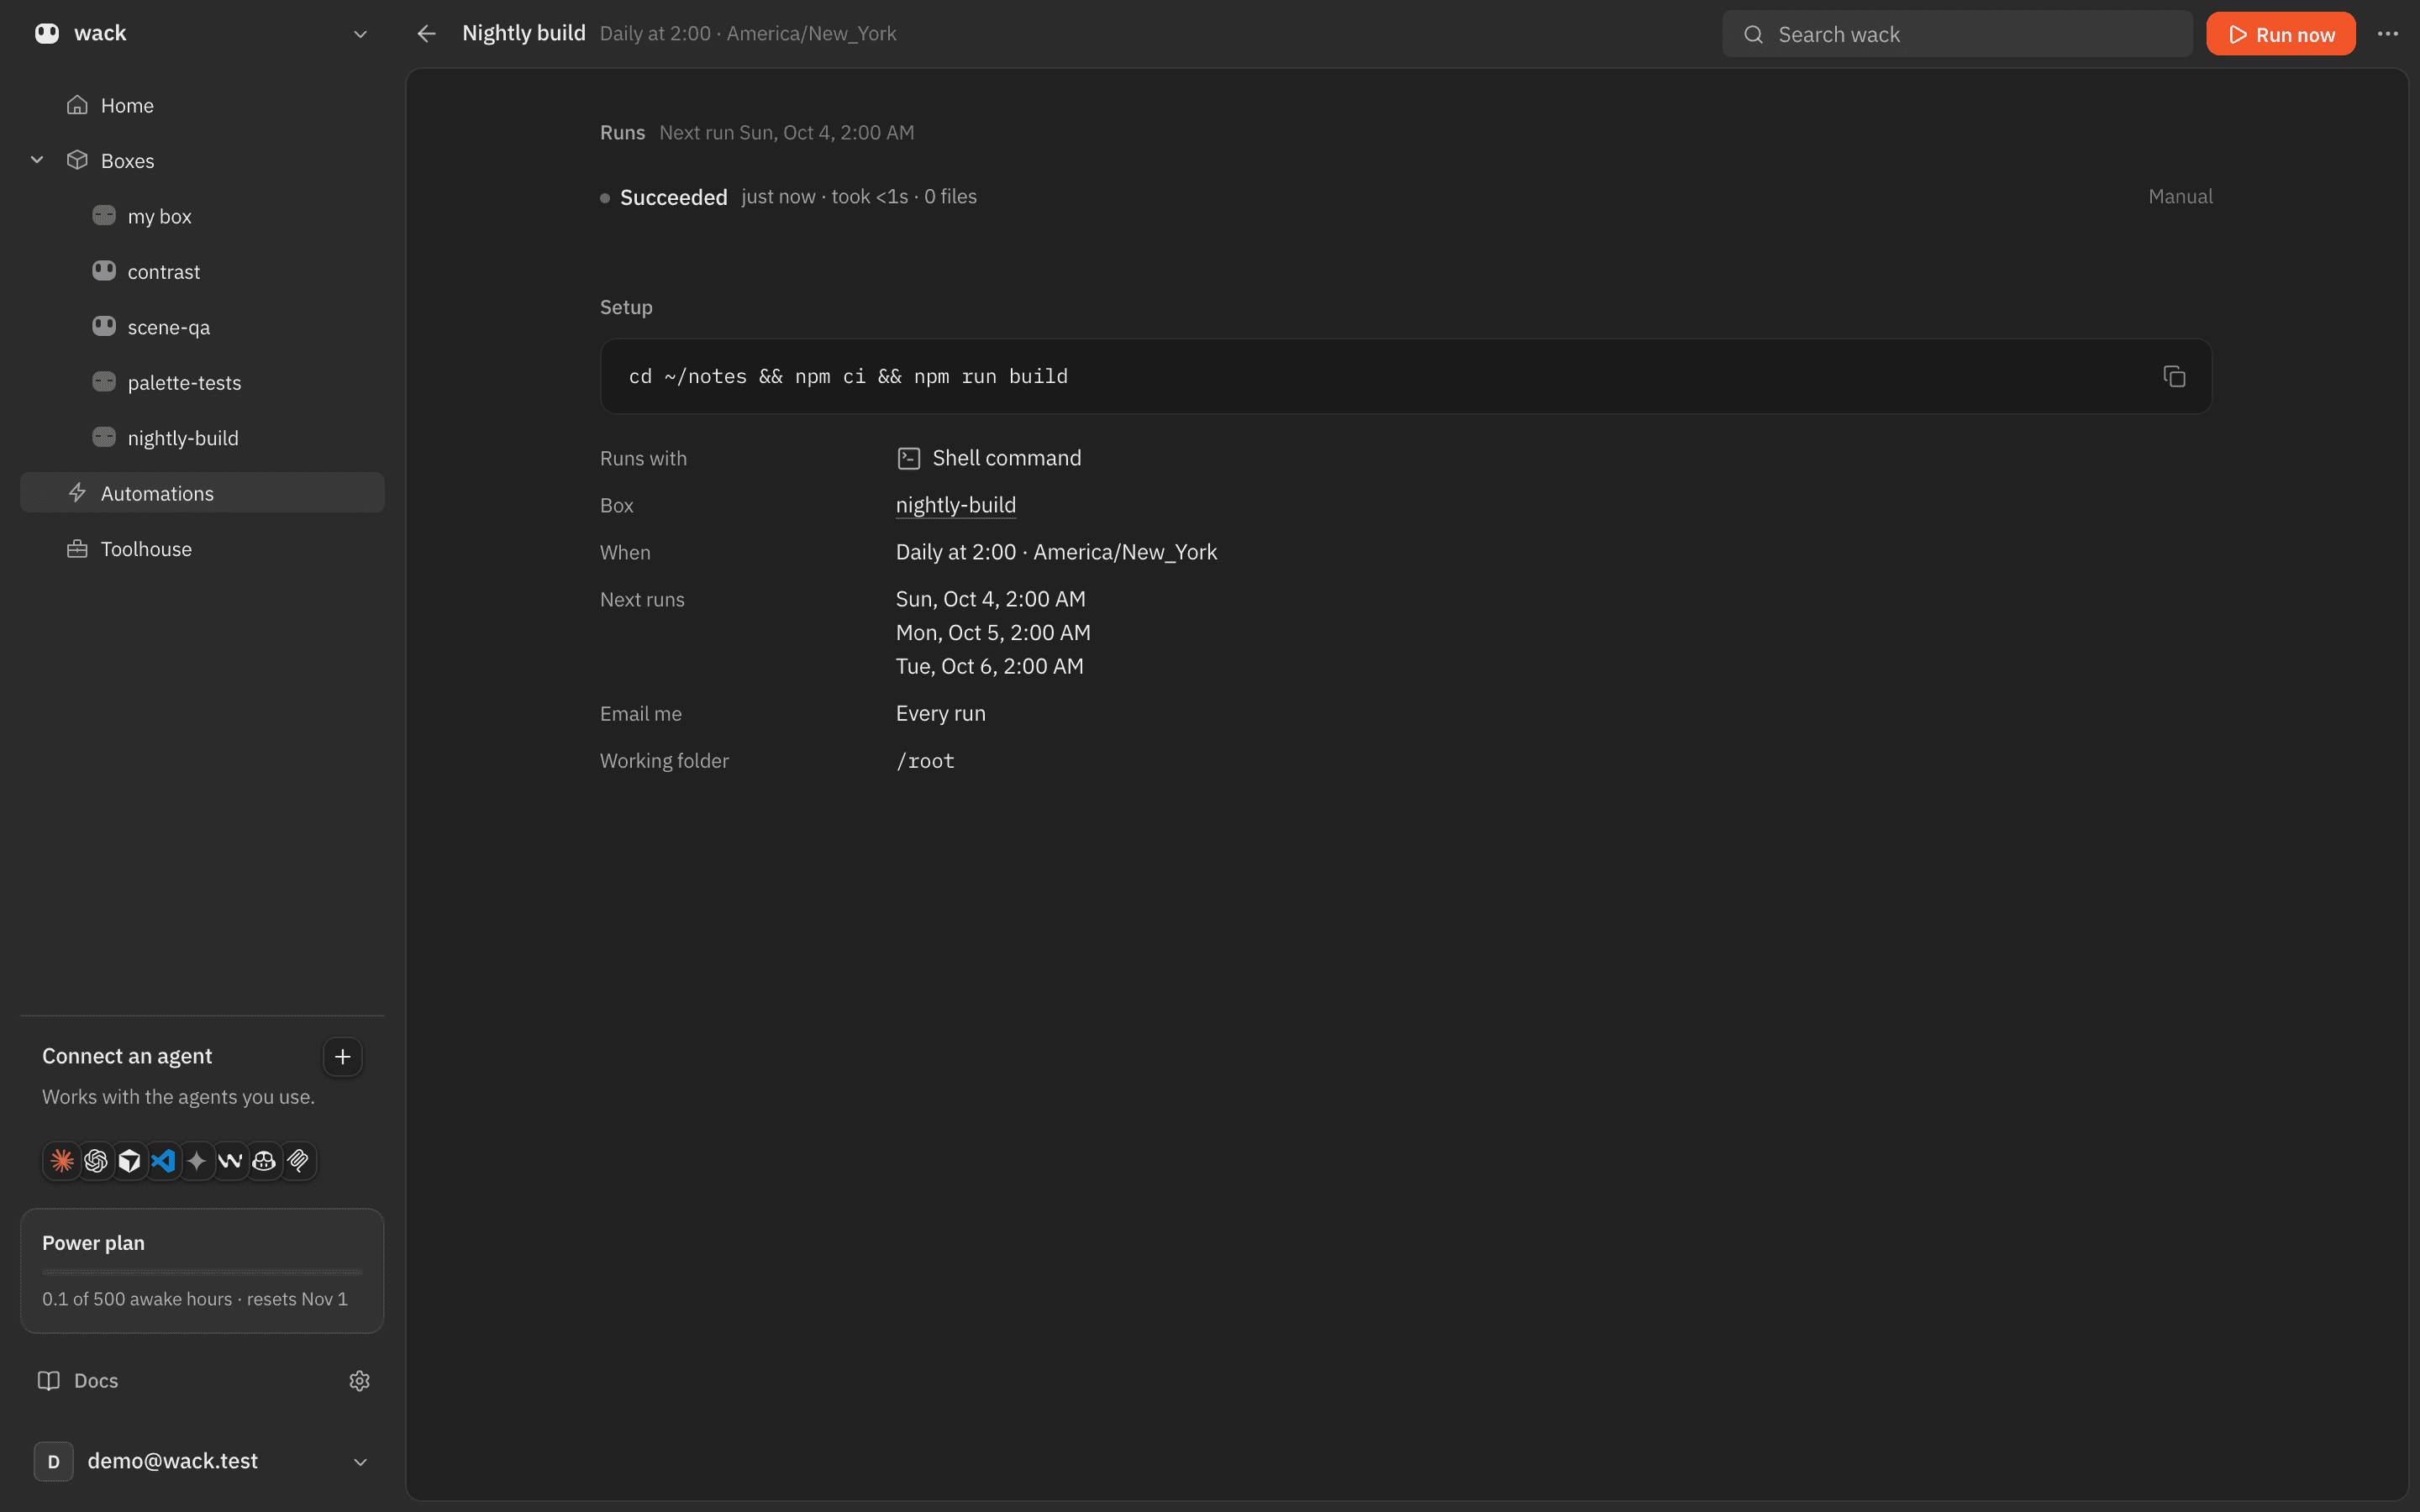Open Toolhouse in the sidebar
Image resolution: width=2420 pixels, height=1512 pixels.
(202, 549)
